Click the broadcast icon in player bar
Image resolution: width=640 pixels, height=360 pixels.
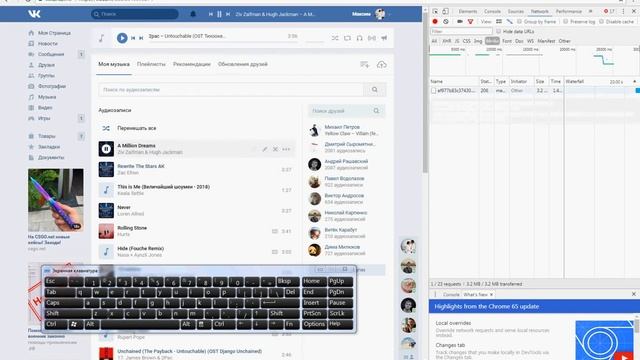pyautogui.click(x=371, y=38)
